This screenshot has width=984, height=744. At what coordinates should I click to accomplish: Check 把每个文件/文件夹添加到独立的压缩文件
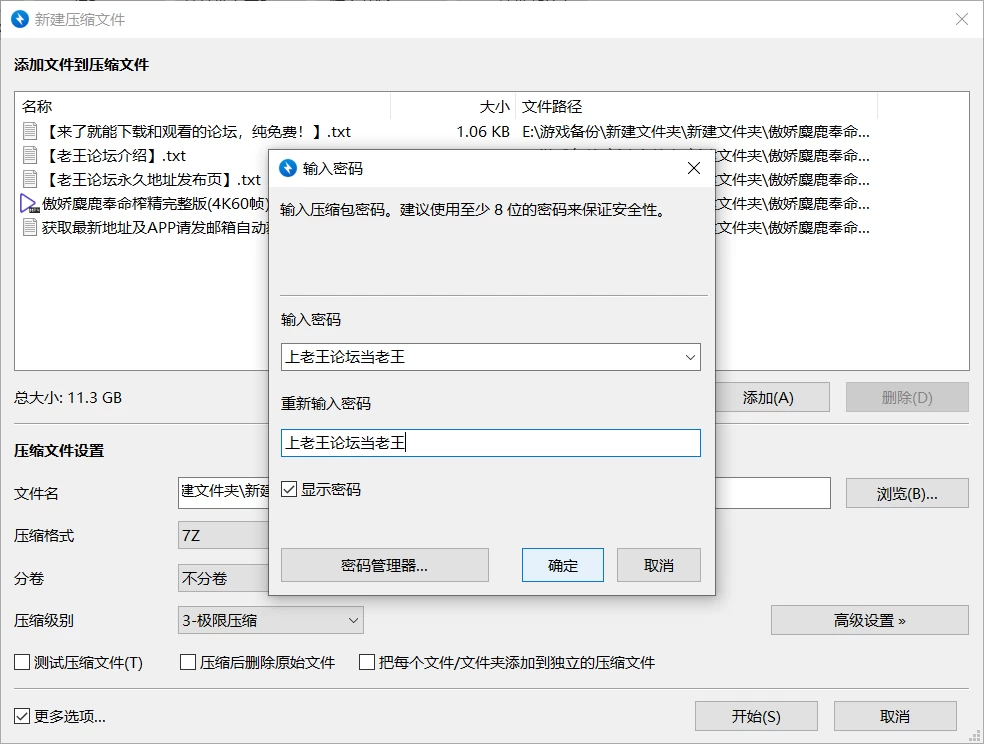tap(366, 662)
